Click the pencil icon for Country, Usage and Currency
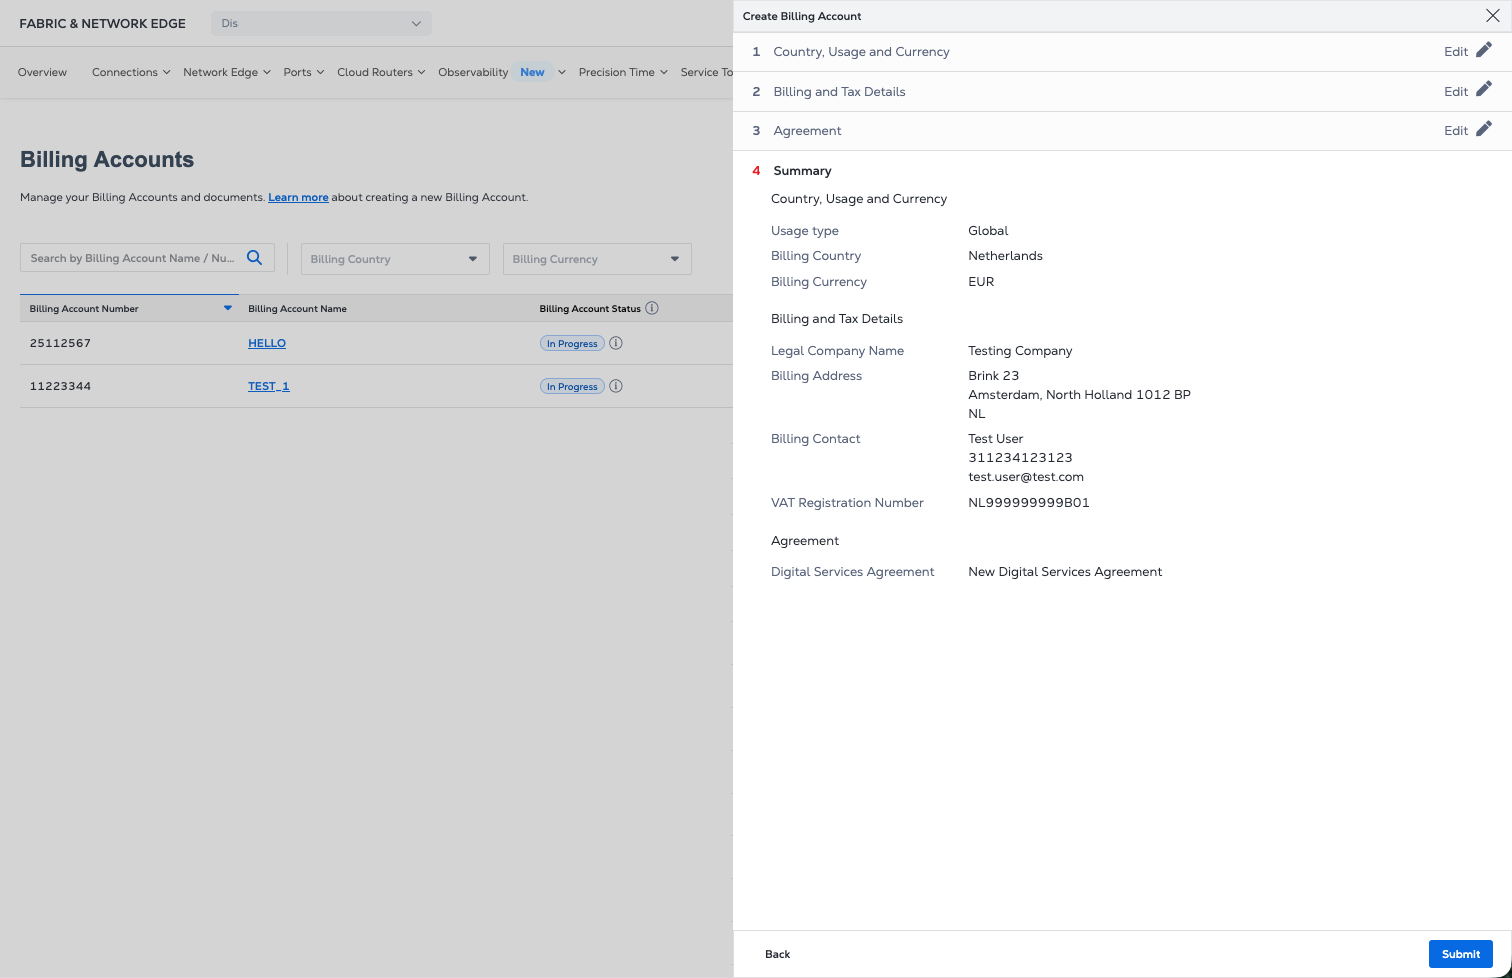The height and width of the screenshot is (978, 1512). coord(1484,50)
